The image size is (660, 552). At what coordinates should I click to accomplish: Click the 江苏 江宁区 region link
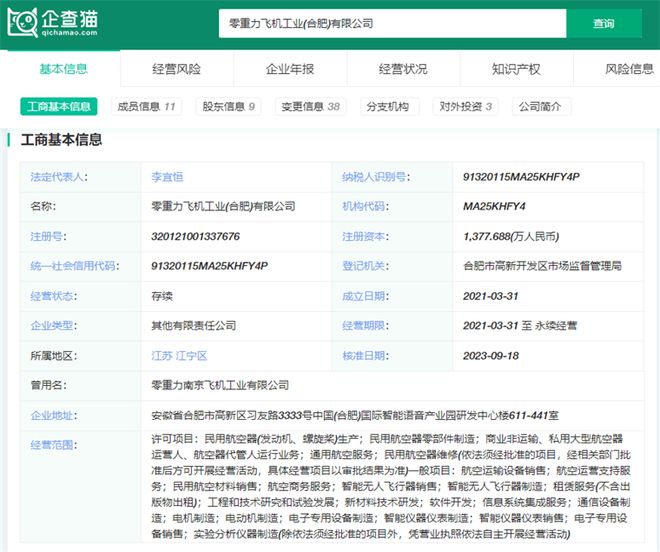tap(179, 356)
